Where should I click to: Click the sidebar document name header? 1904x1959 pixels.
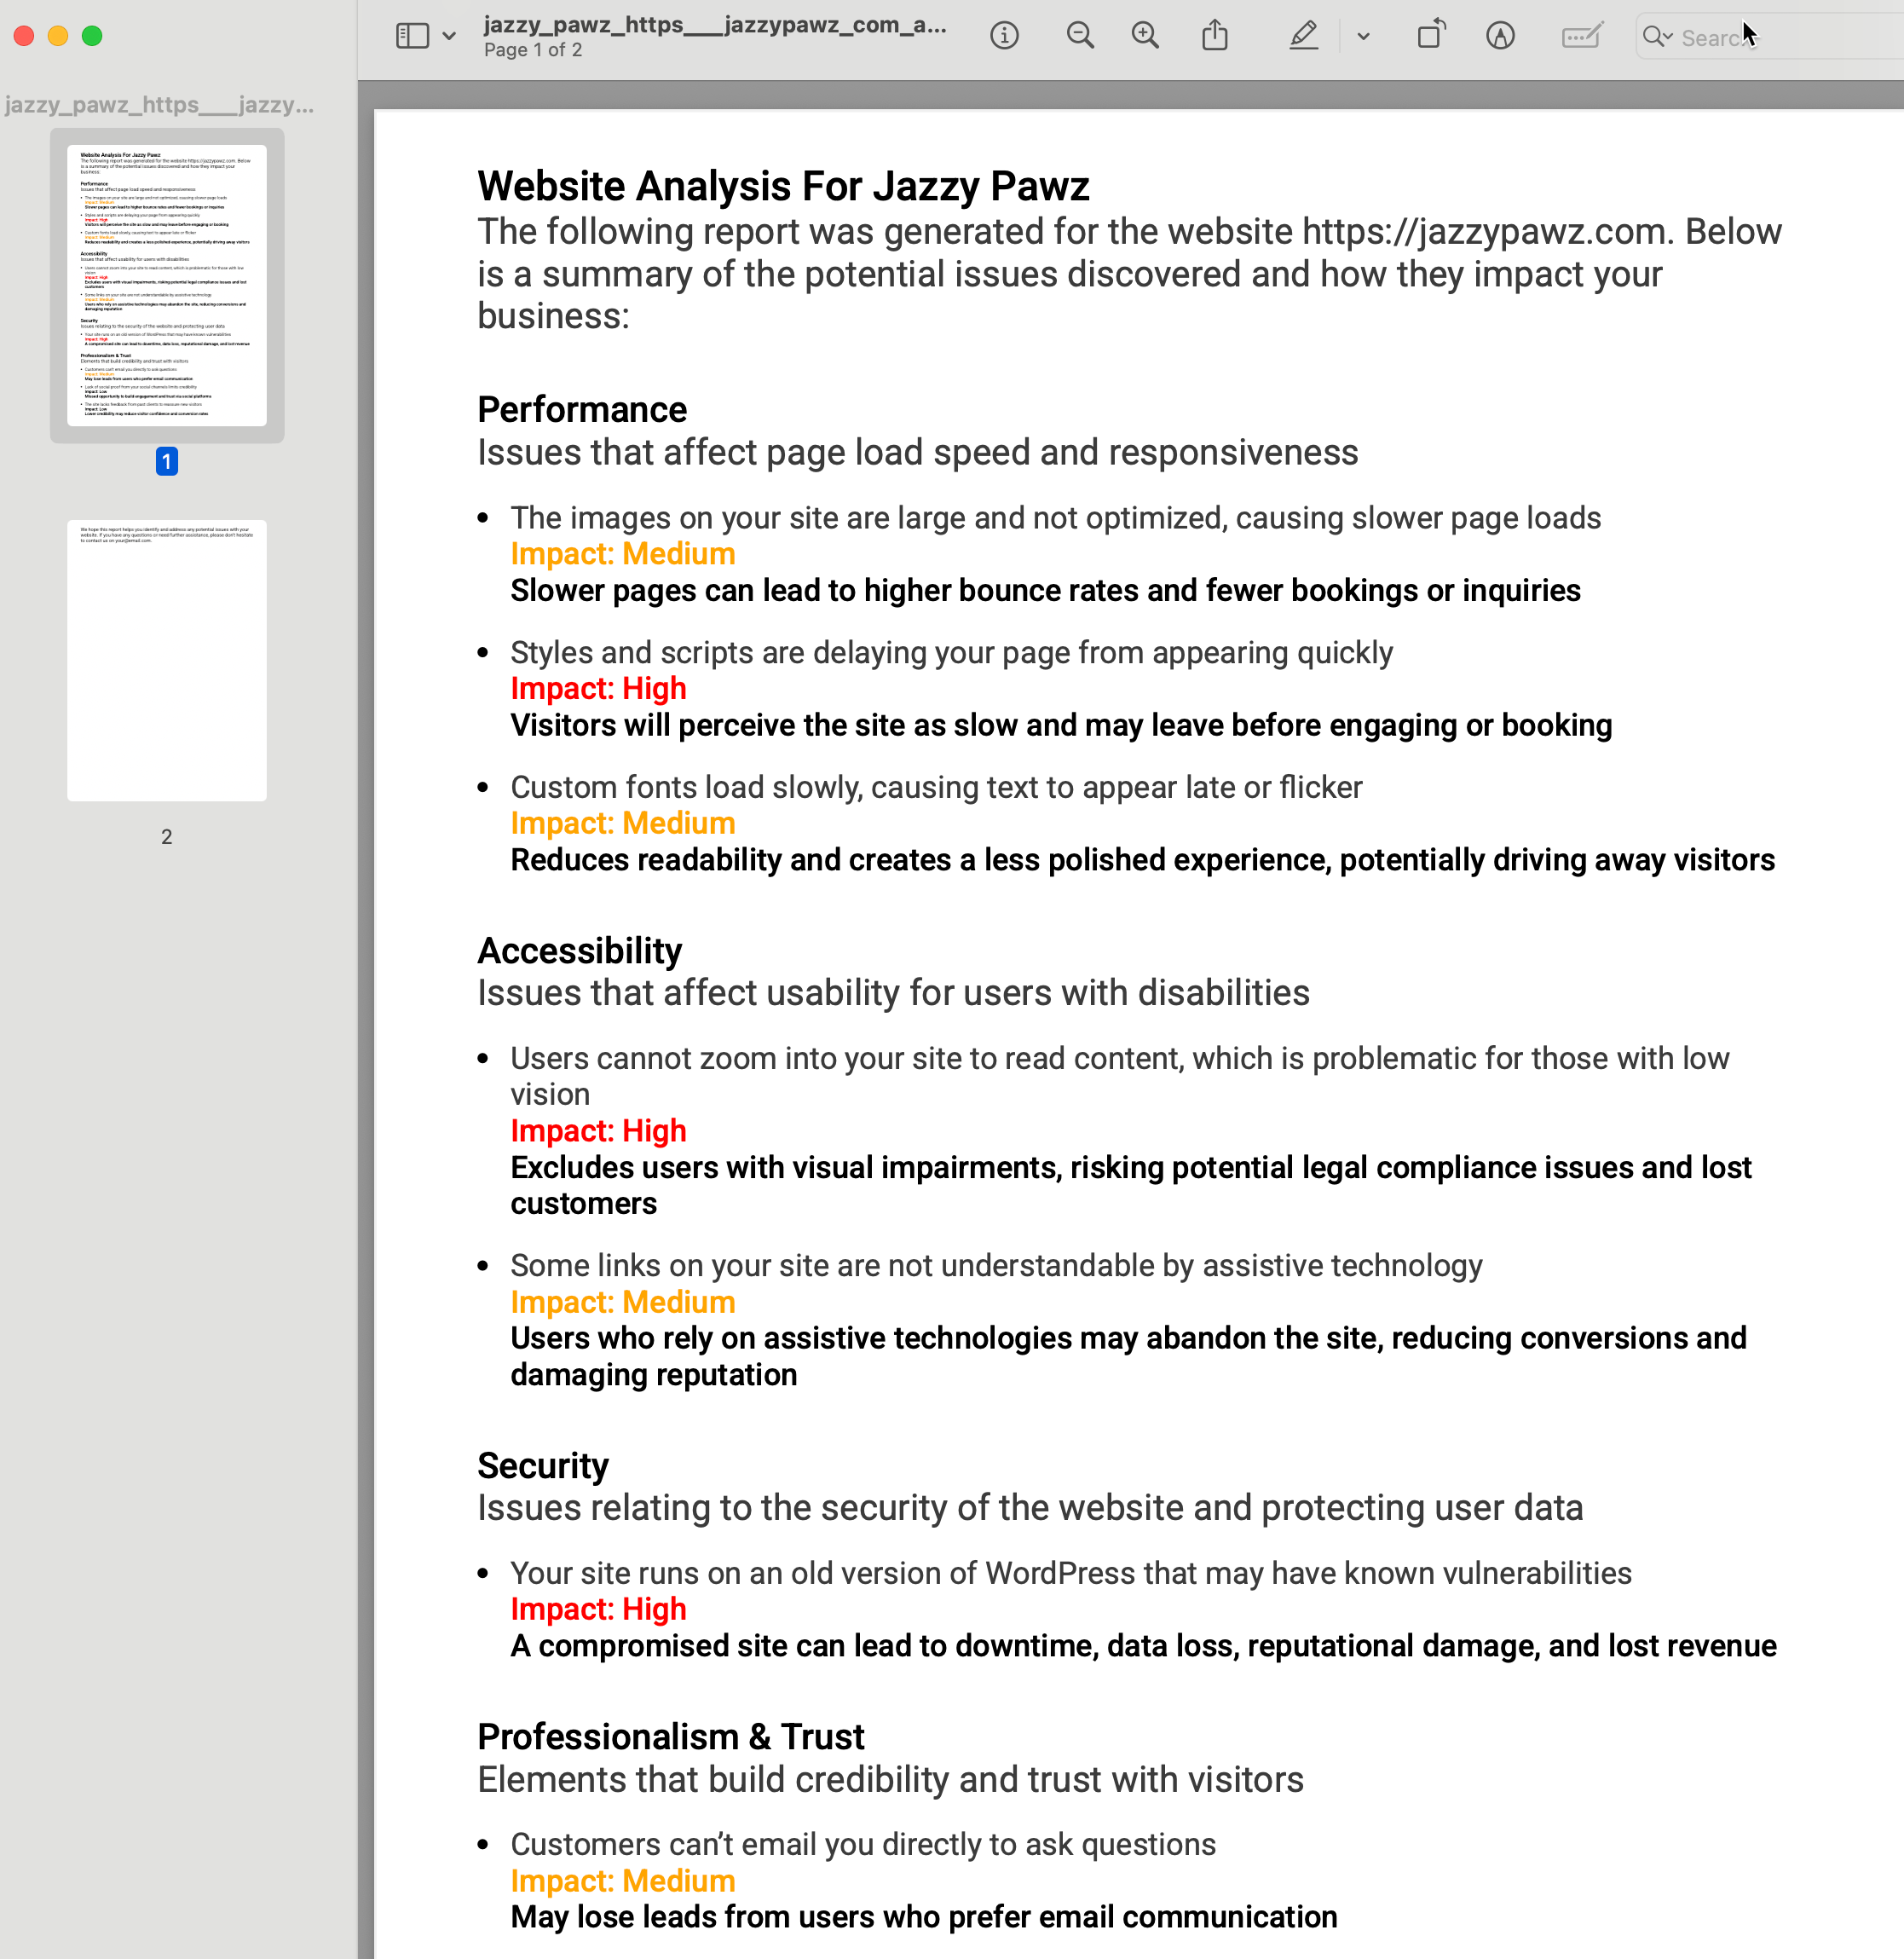point(160,104)
